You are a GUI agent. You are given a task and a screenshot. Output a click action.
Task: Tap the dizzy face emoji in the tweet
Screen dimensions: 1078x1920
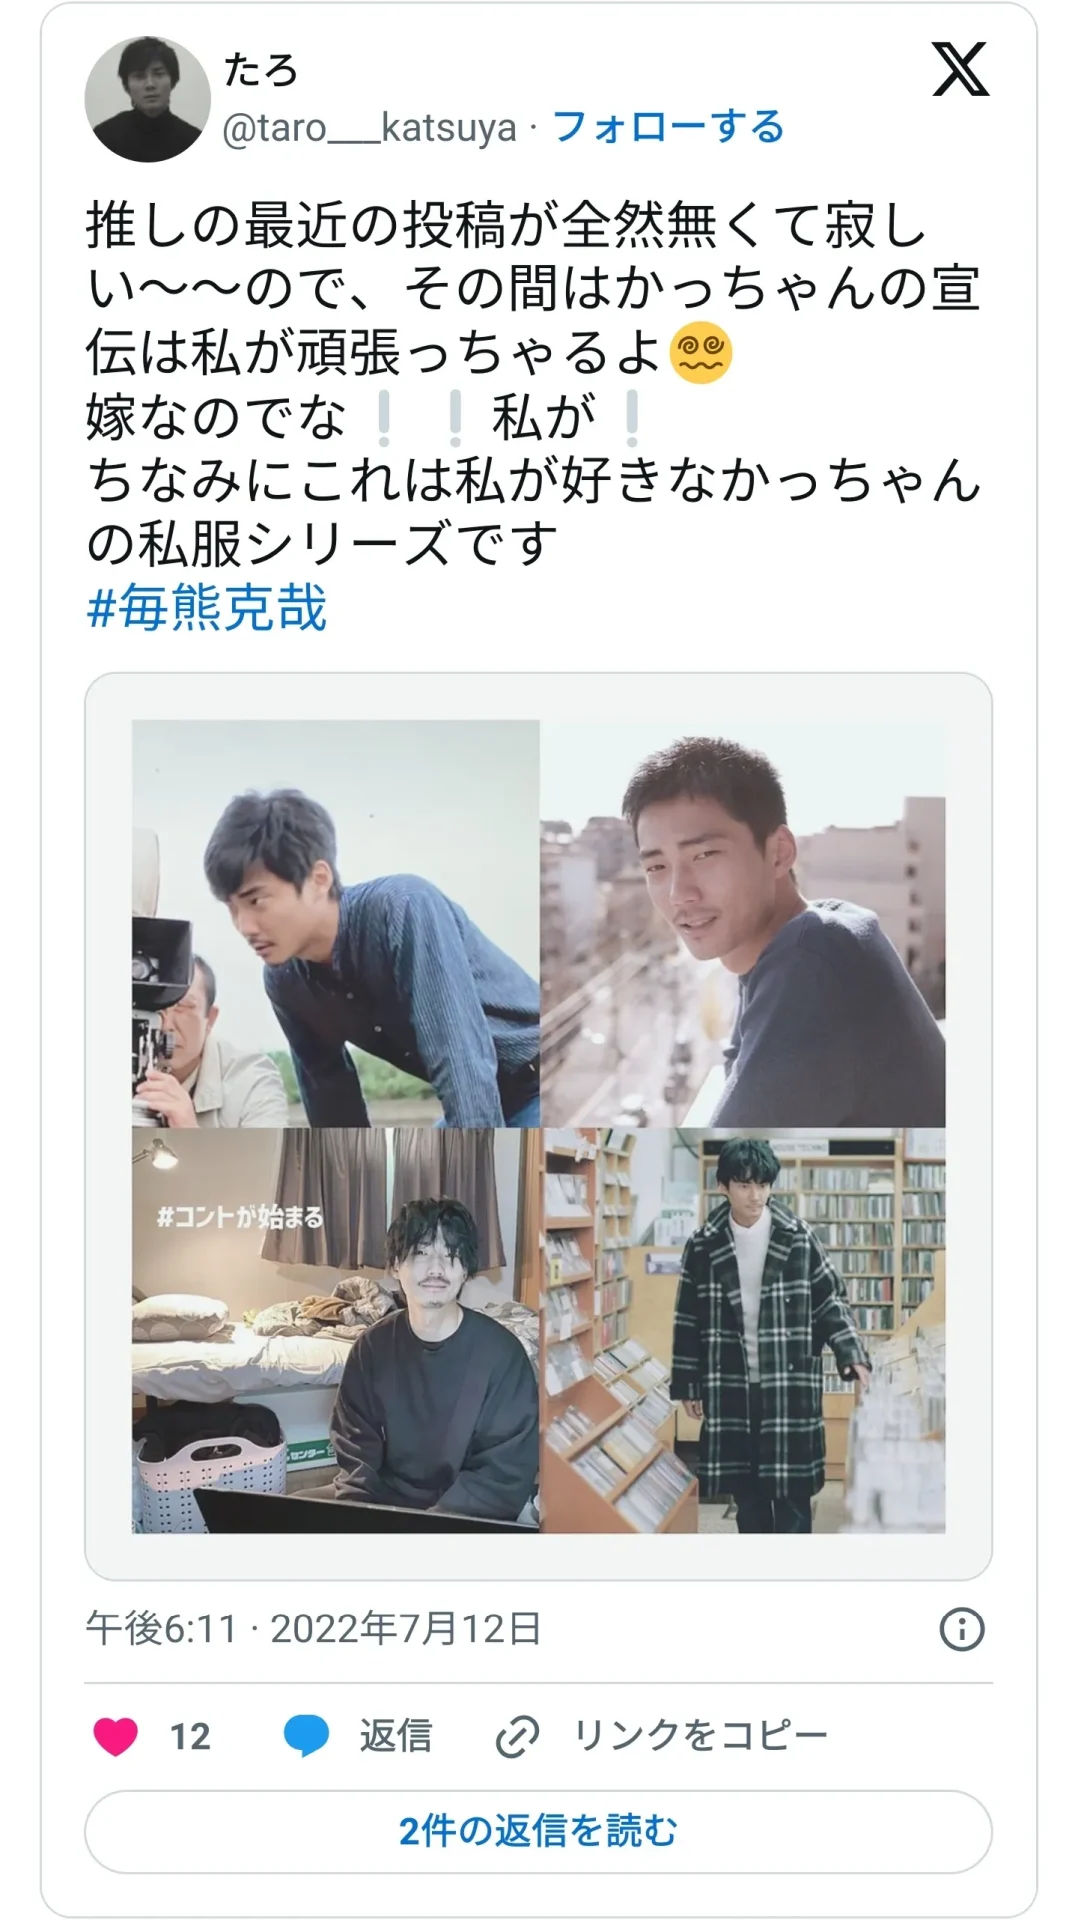(703, 354)
